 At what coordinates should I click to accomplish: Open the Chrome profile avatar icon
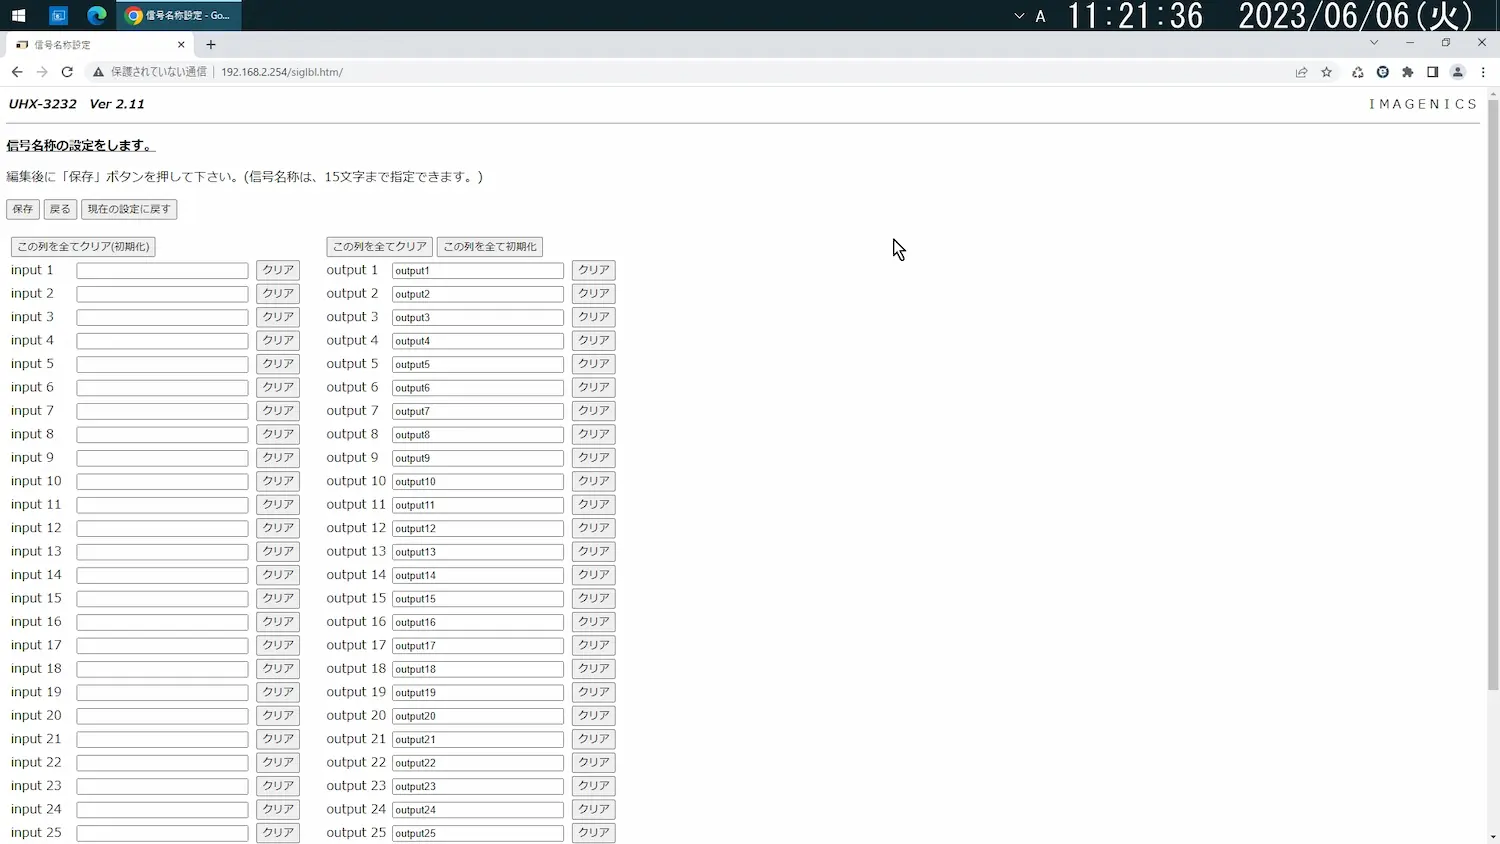[1458, 72]
